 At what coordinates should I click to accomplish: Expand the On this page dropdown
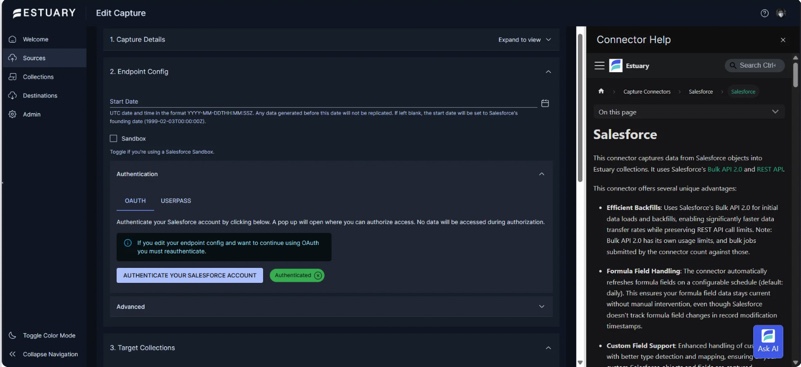pyautogui.click(x=689, y=112)
